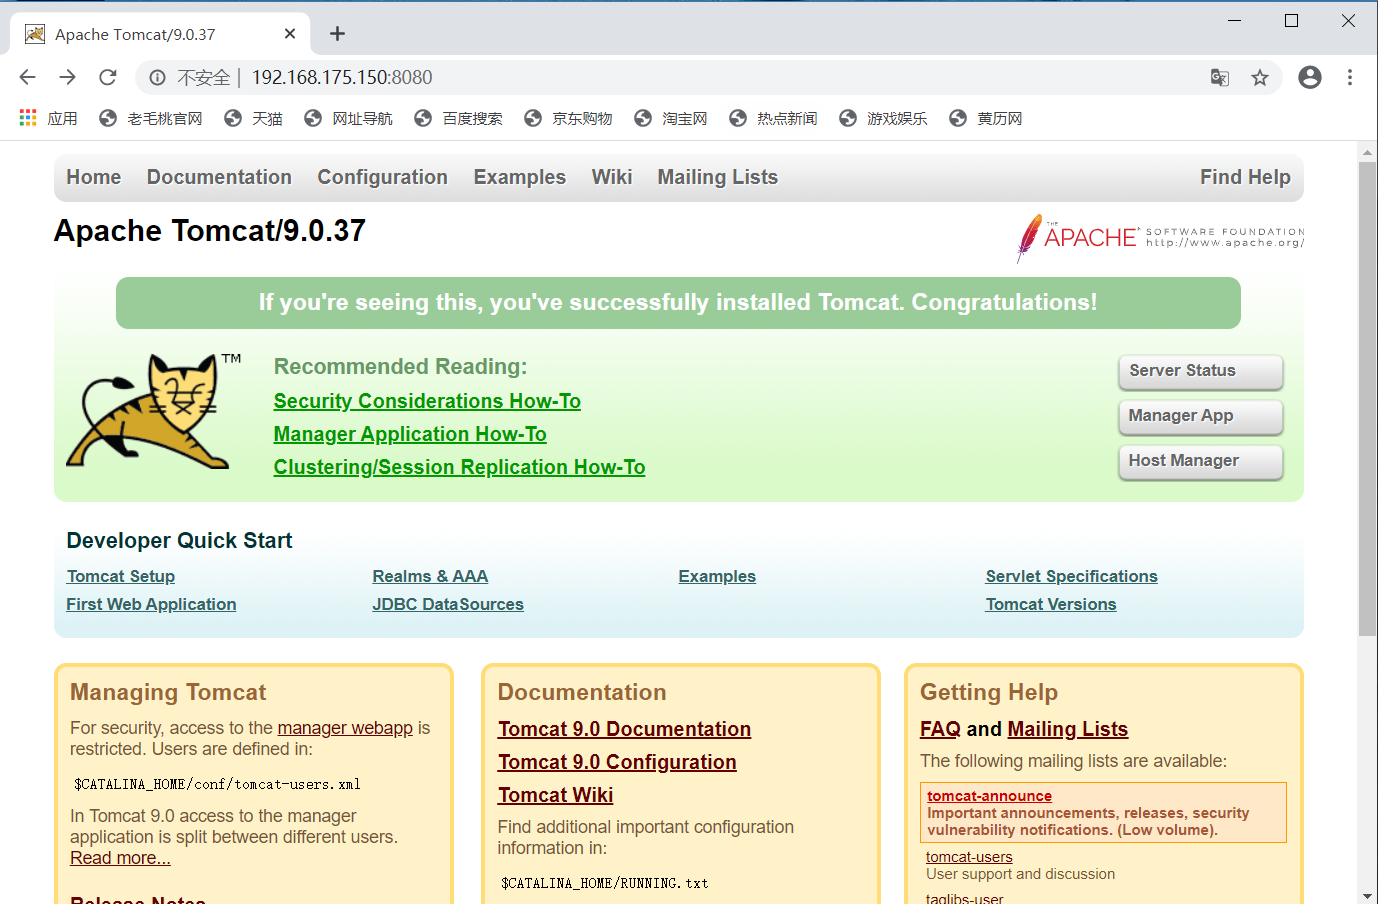Click the Apache Tomcat/9.0.37 page heading

pyautogui.click(x=210, y=231)
